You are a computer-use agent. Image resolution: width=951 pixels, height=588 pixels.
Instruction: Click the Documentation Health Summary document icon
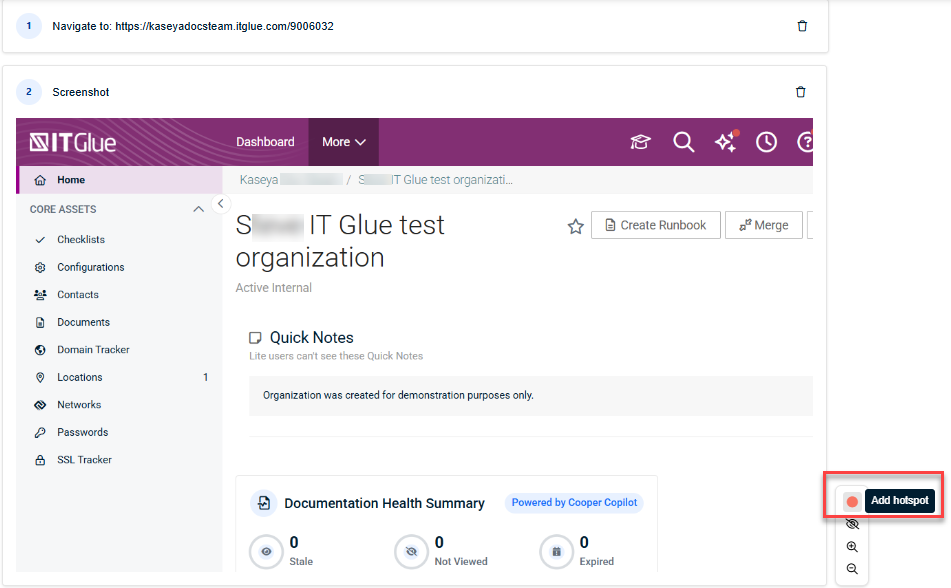(x=264, y=503)
